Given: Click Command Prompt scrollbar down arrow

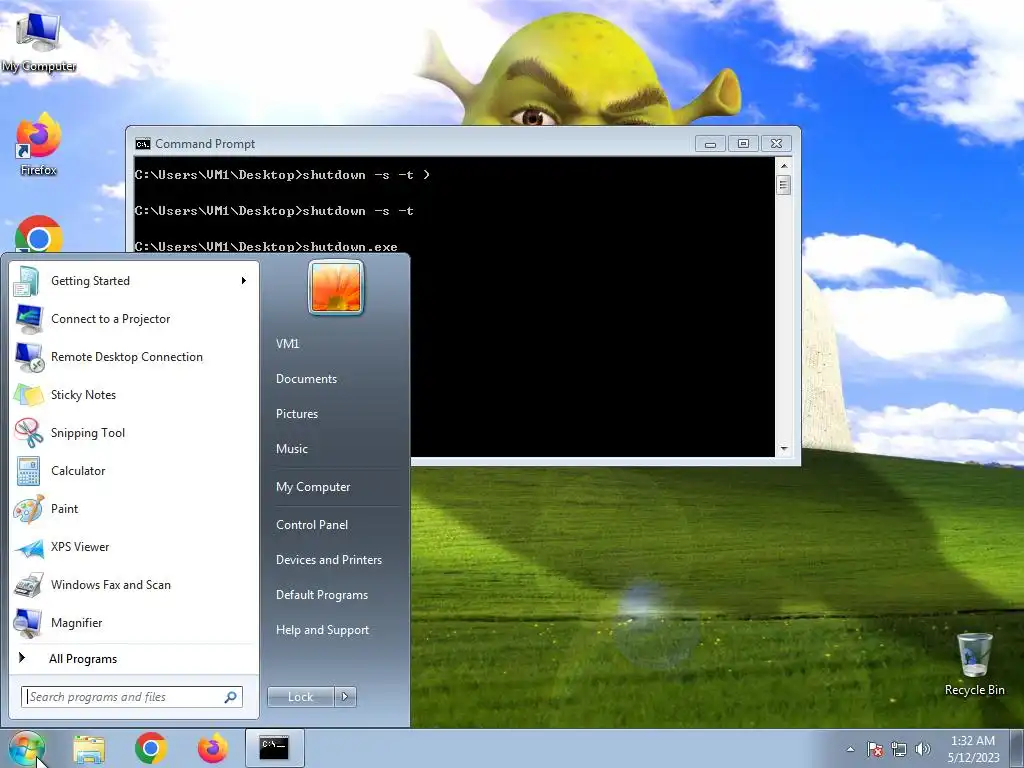Looking at the screenshot, I should 784,449.
